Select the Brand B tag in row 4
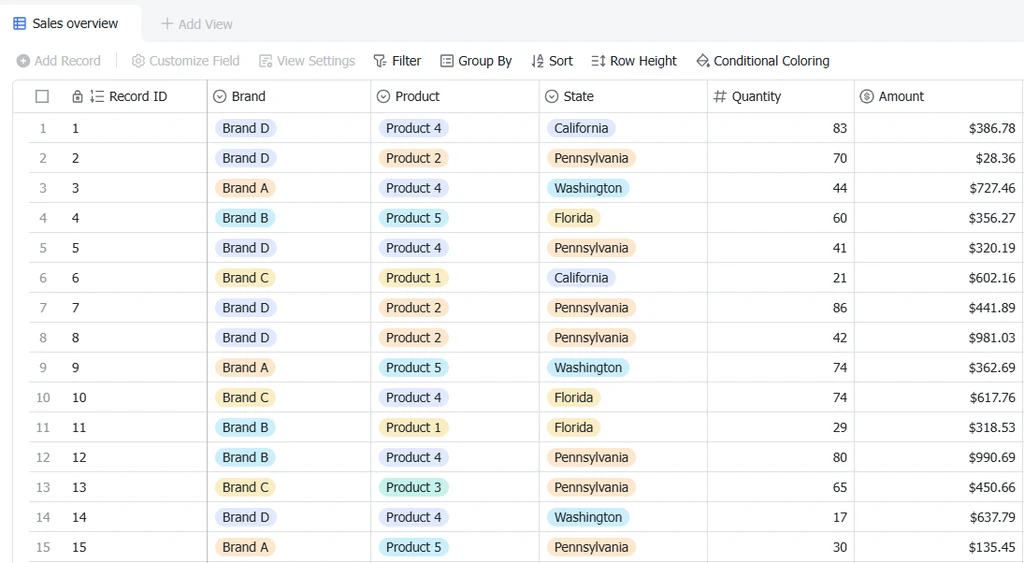Screen dimensions: 1024x563 pos(246,218)
